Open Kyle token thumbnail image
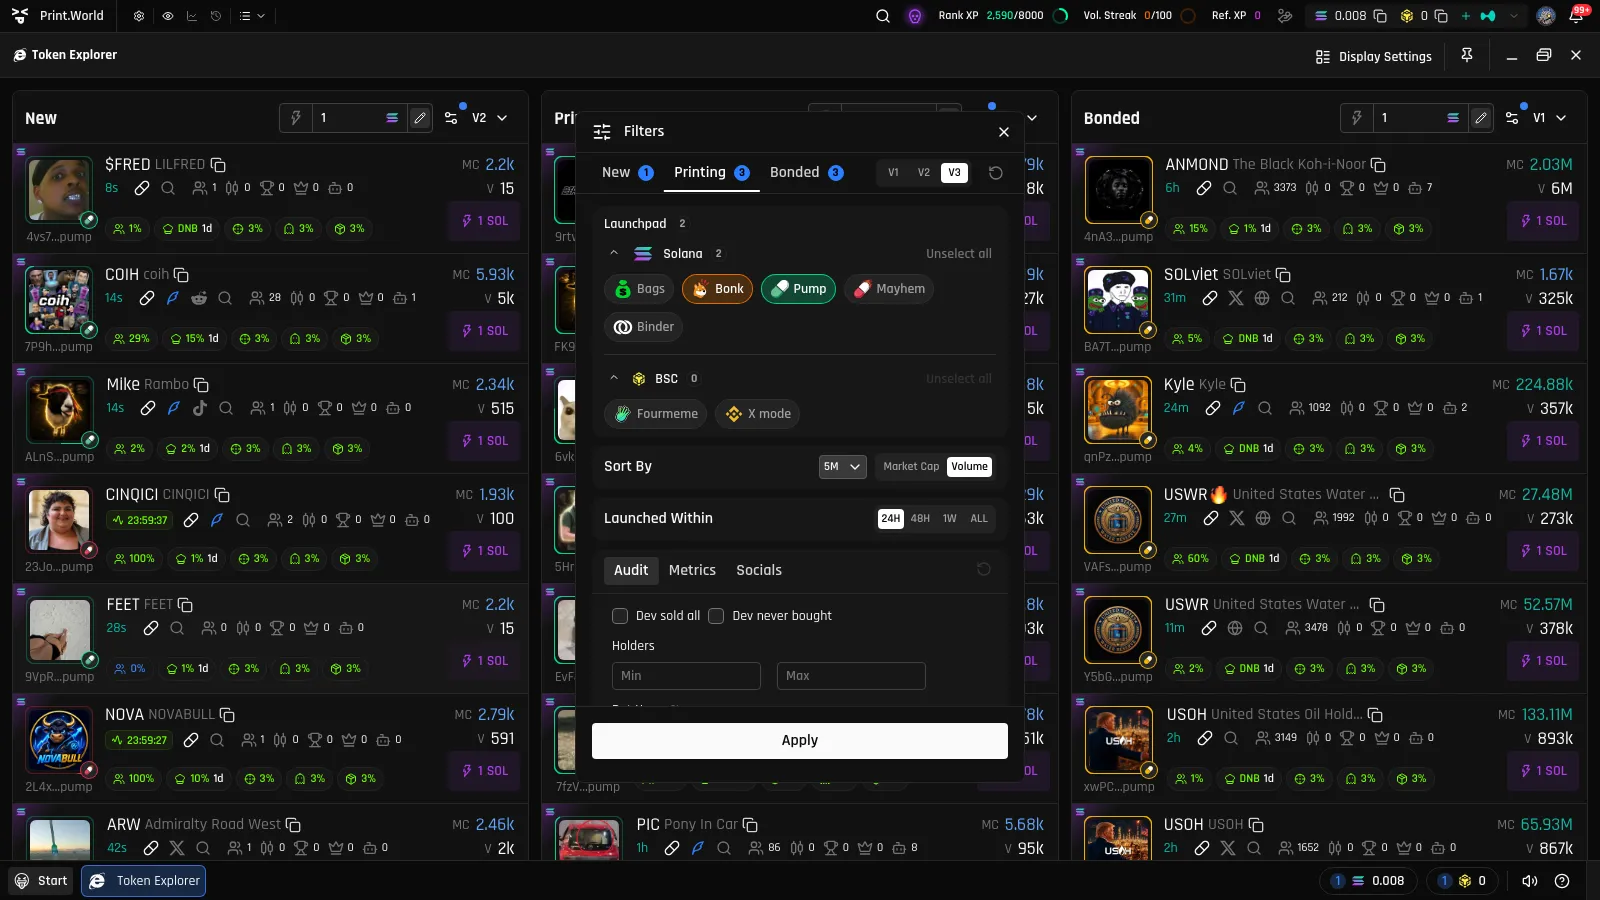The width and height of the screenshot is (1600, 900). point(1118,411)
